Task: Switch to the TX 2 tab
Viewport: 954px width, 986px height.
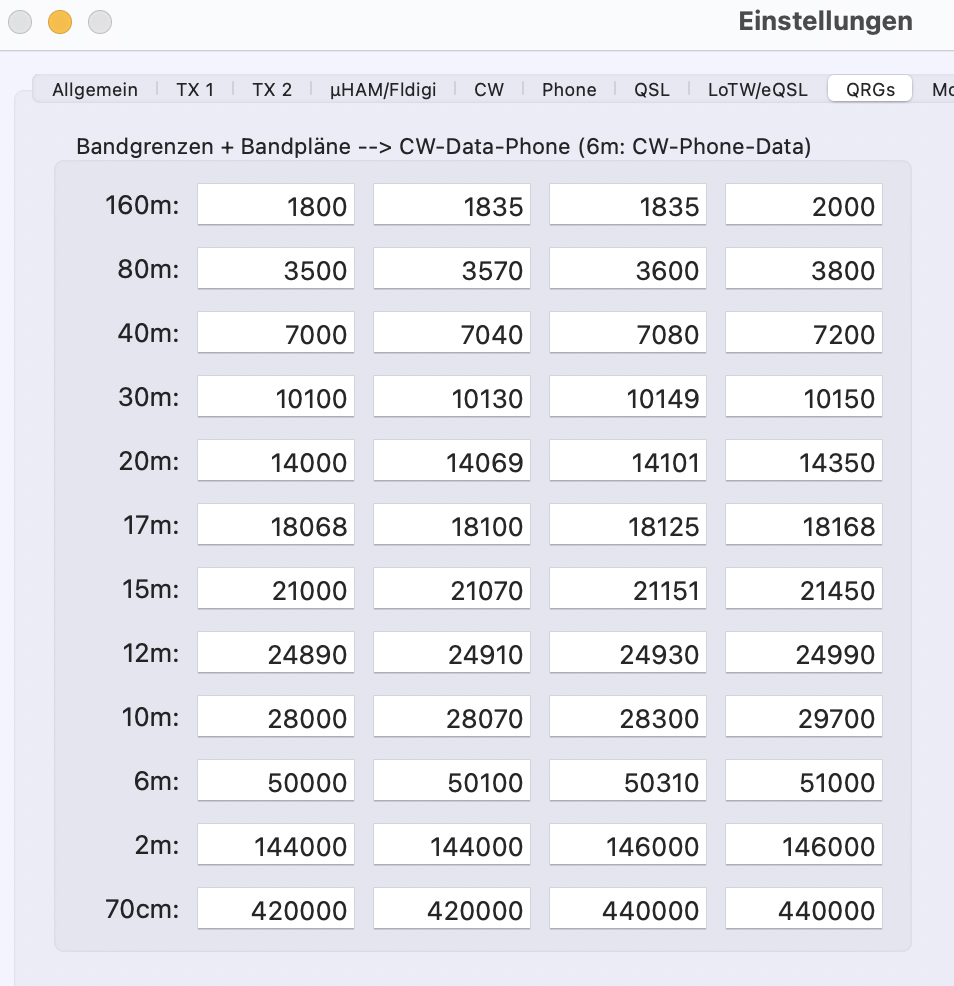Action: (x=272, y=90)
